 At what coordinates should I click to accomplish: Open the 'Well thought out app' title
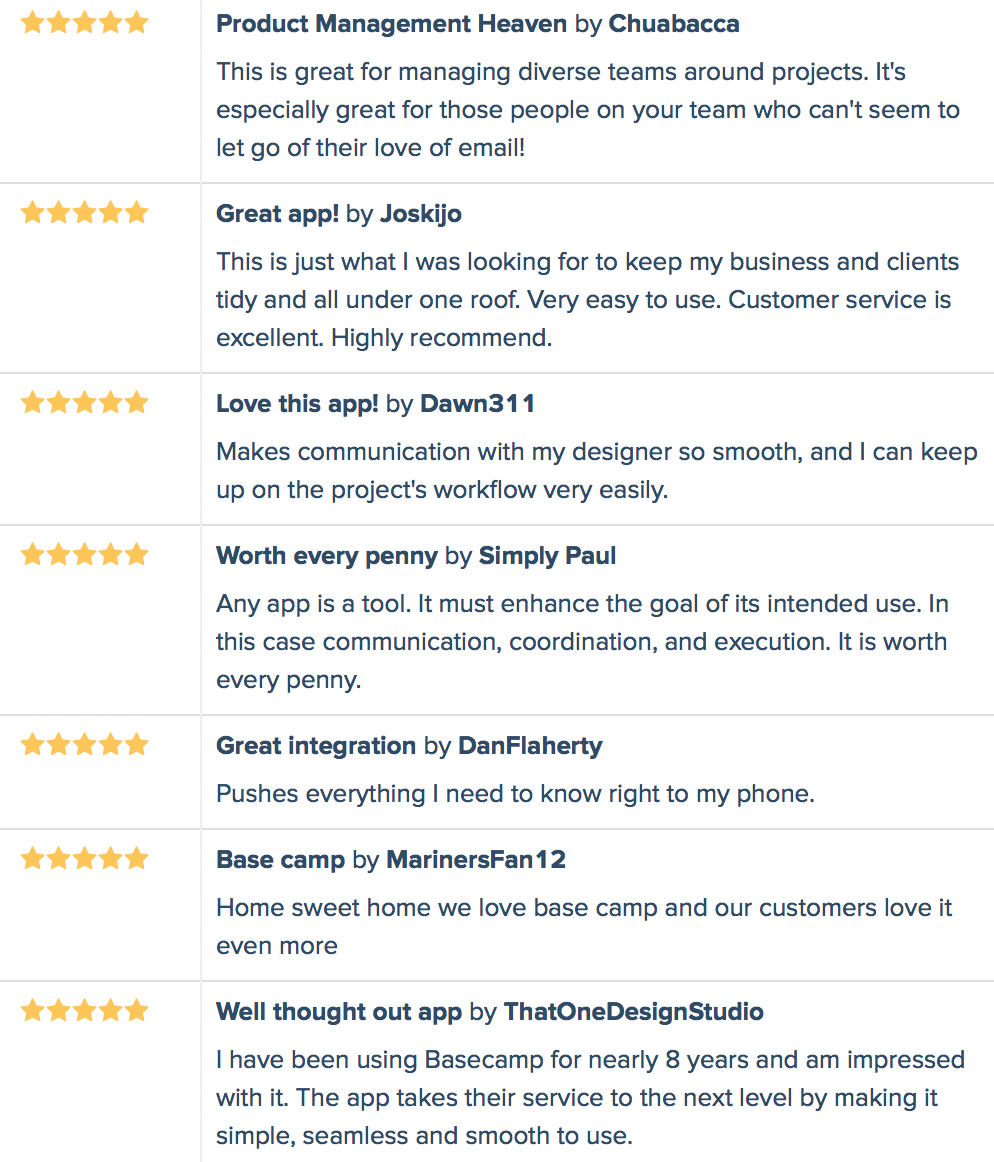[x=339, y=1012]
